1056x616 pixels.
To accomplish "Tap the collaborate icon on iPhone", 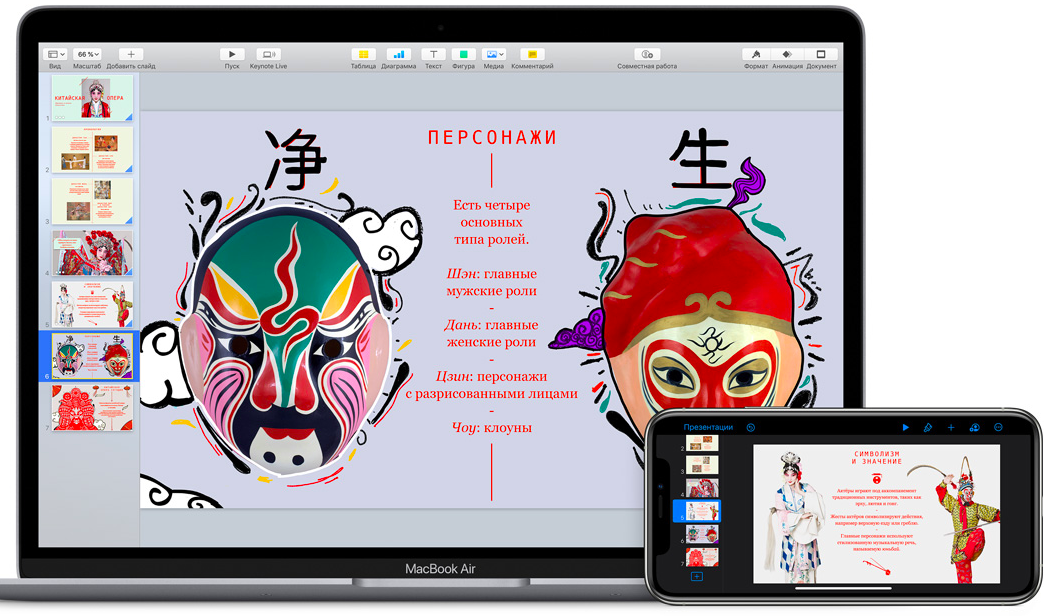I will pyautogui.click(x=975, y=427).
